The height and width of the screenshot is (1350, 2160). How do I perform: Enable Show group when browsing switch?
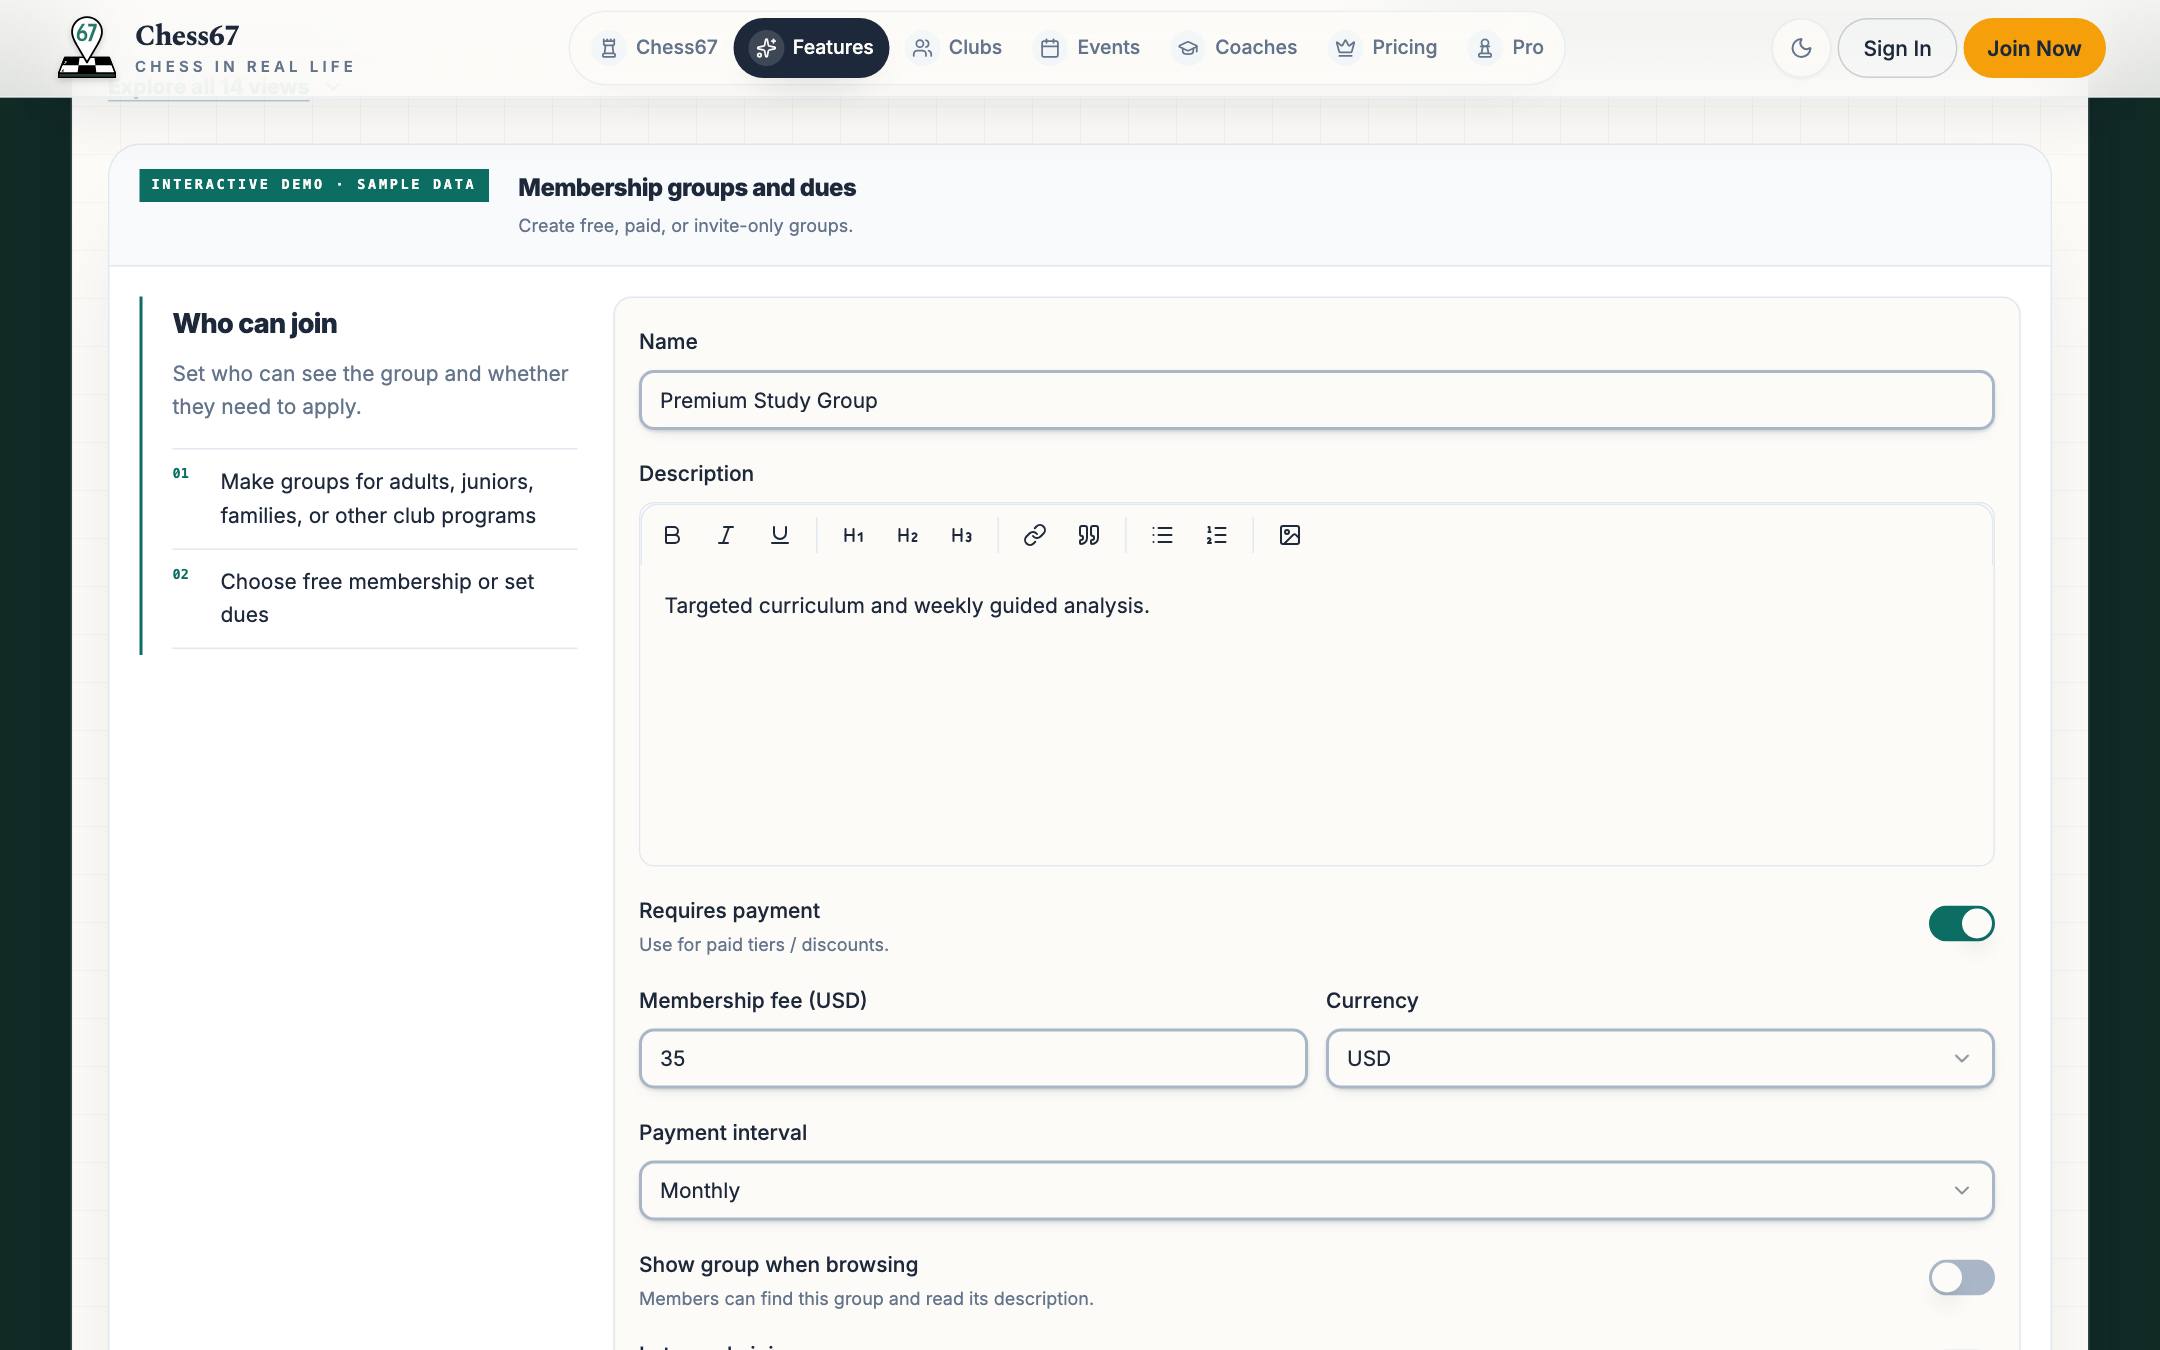coord(1961,1277)
